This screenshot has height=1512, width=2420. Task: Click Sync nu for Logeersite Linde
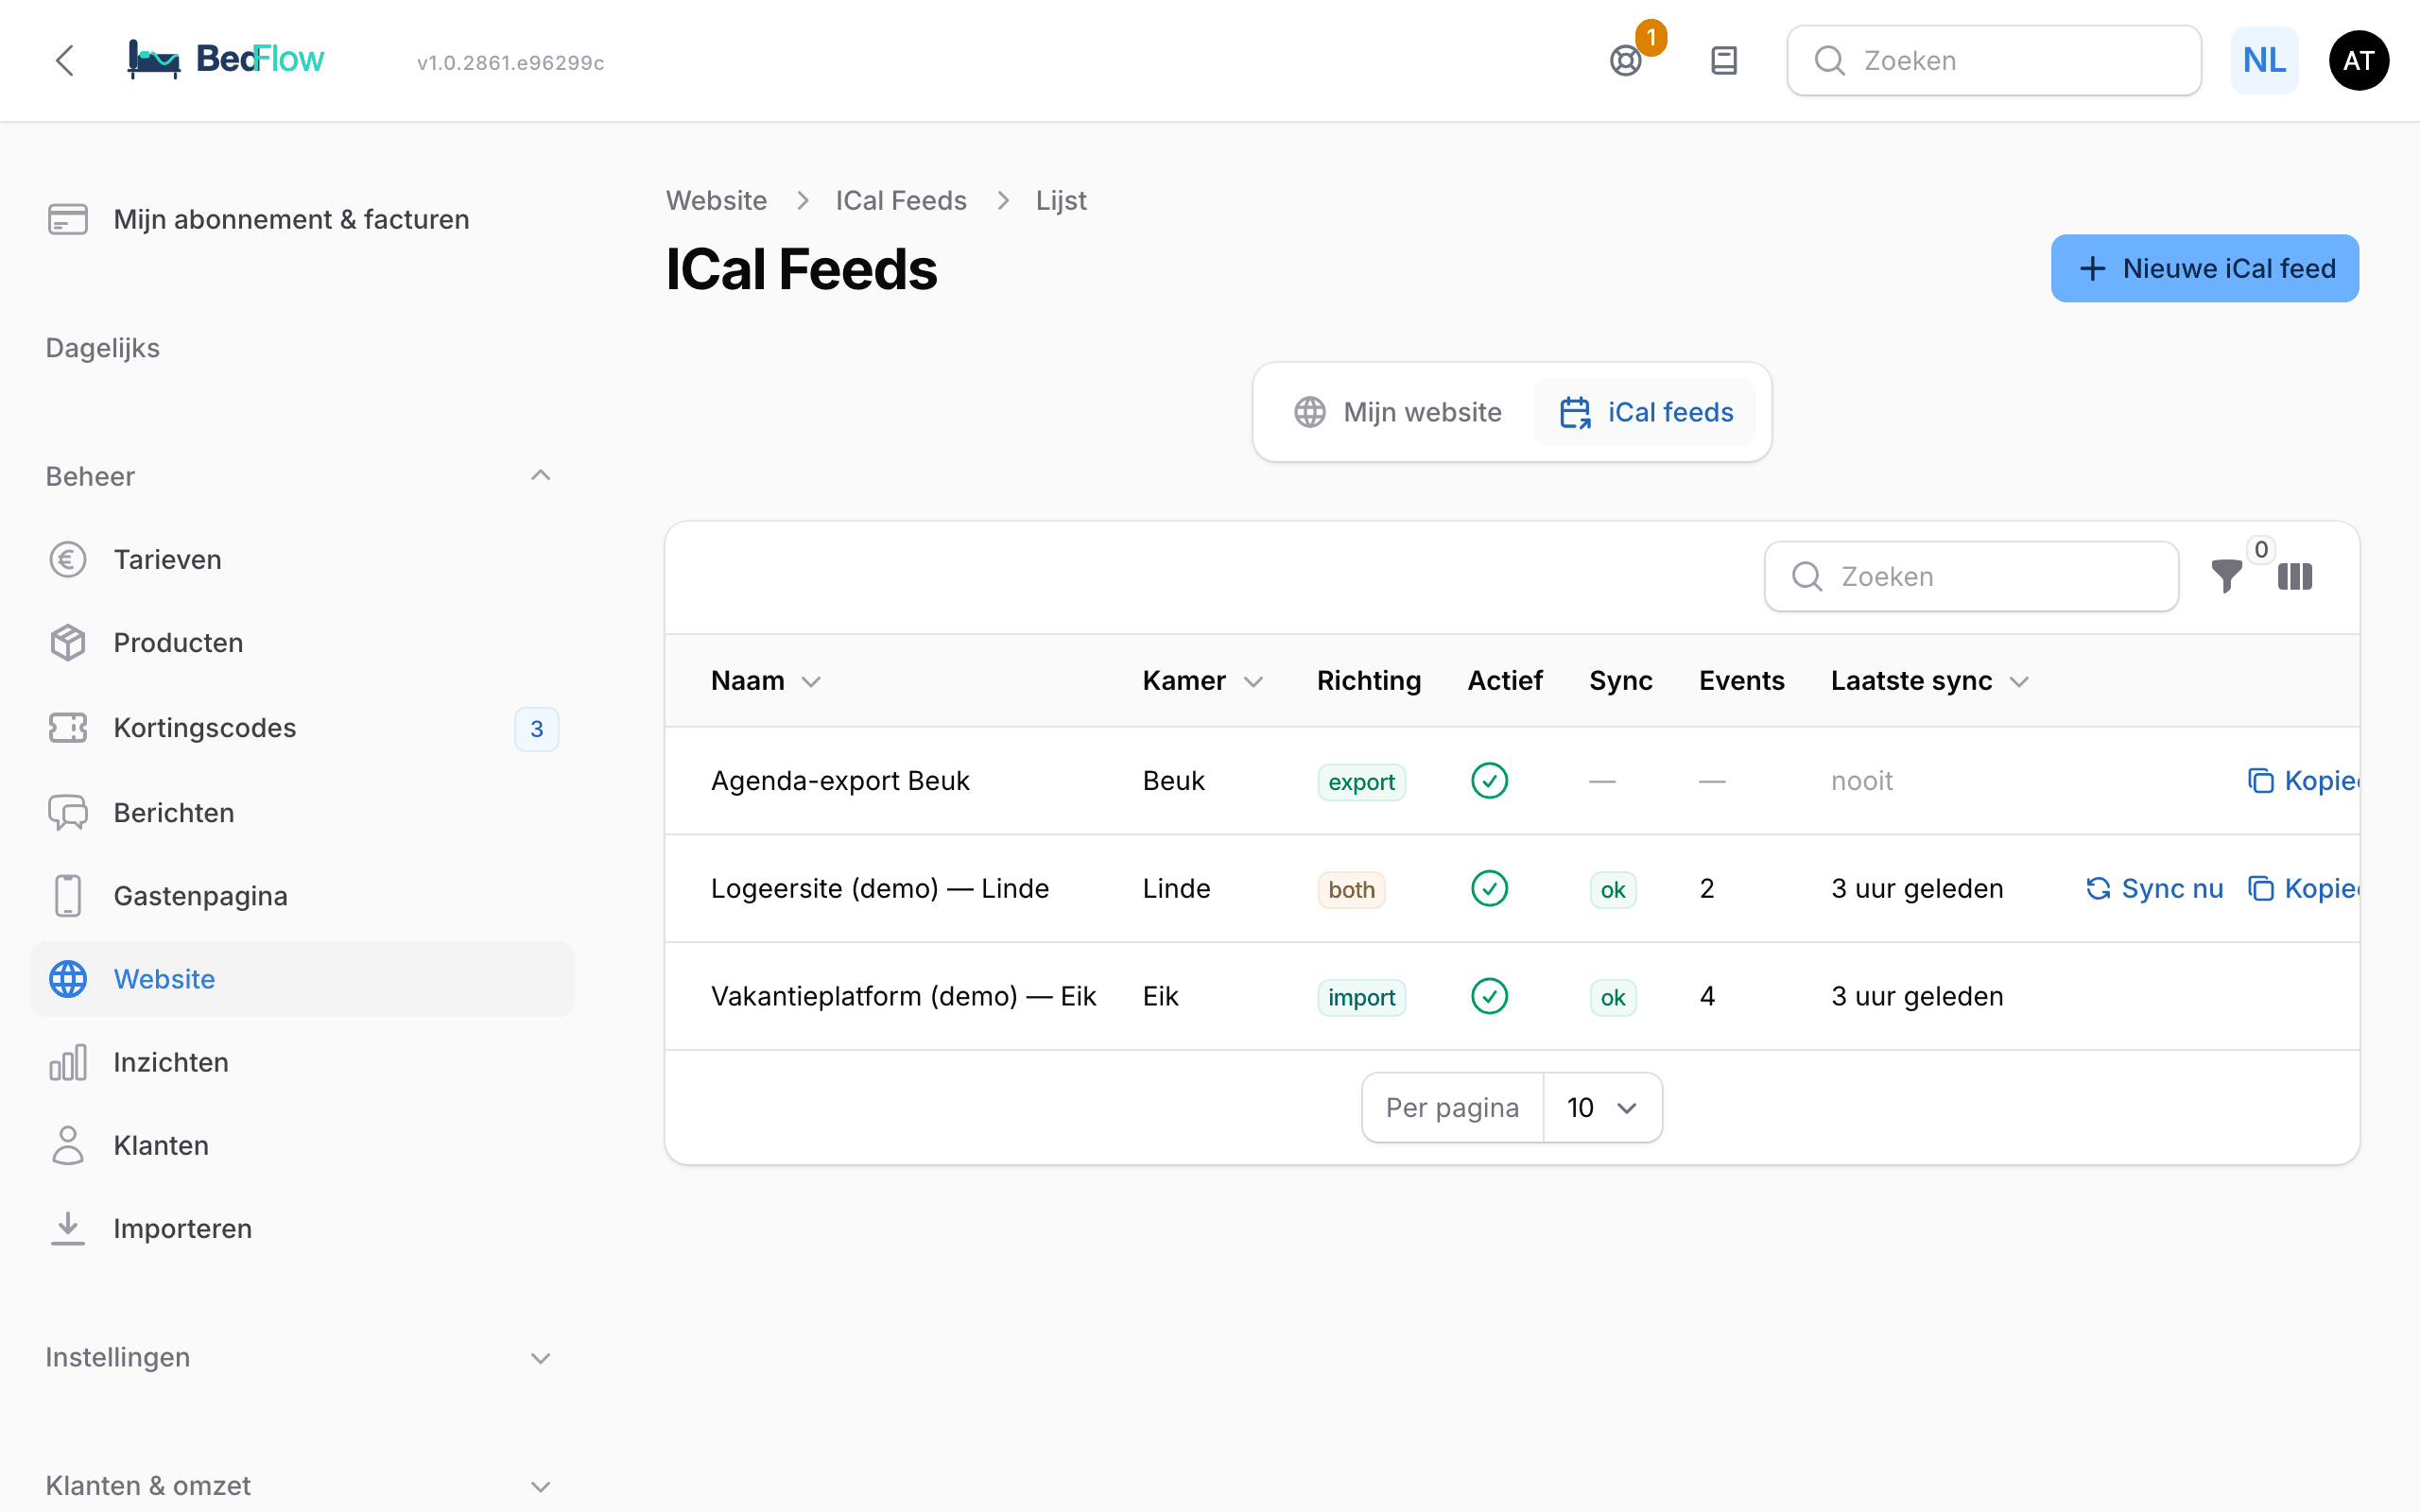click(x=2154, y=888)
